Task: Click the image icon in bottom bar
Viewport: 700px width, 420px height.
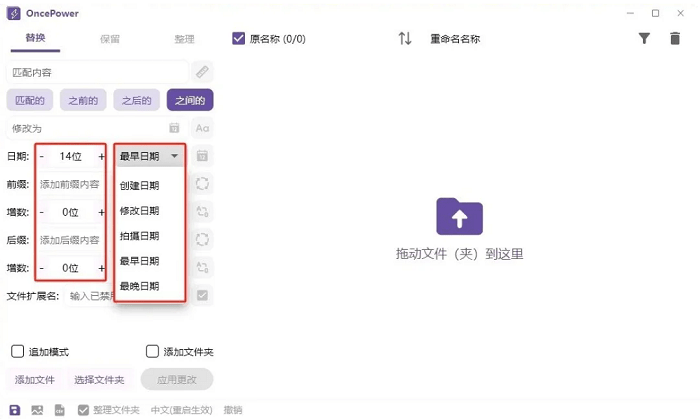Action: click(x=37, y=410)
